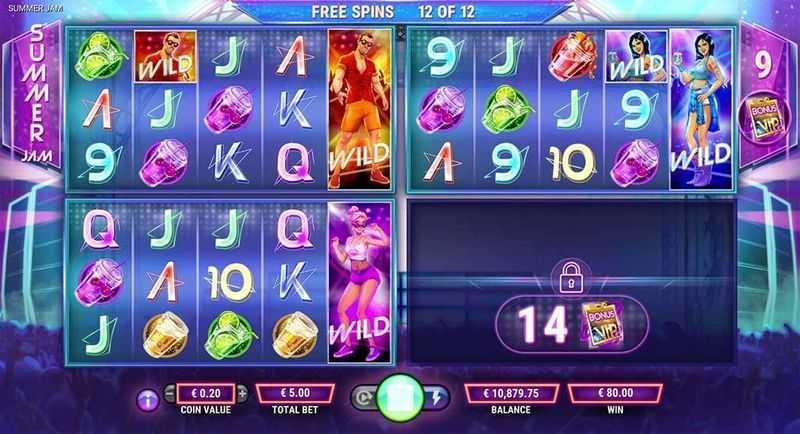Click the Free Spins 12 of 12 banner
Screen dimensions: 800x434
[x=393, y=12]
